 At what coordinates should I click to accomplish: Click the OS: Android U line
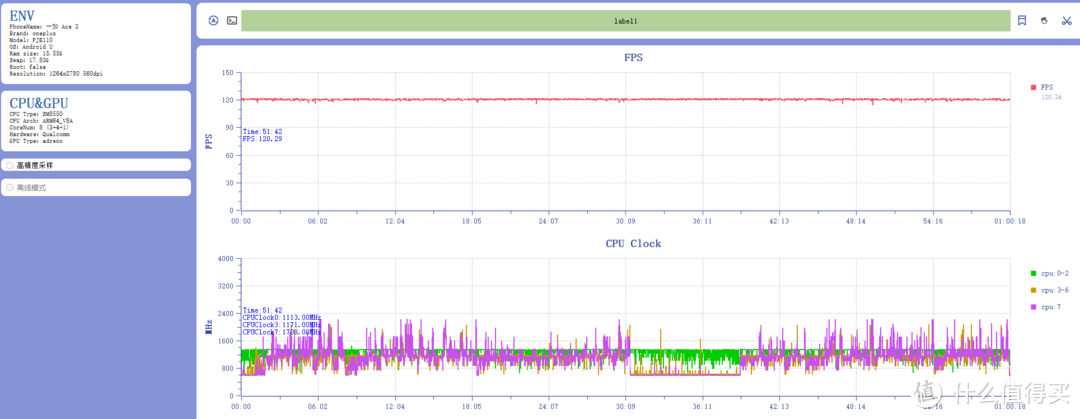click(31, 47)
